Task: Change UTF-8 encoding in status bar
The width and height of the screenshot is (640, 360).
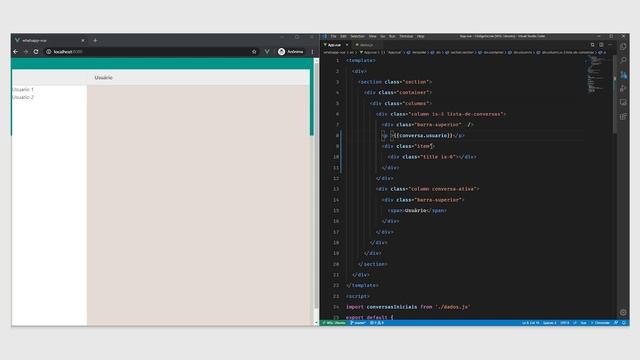Action: coord(564,323)
